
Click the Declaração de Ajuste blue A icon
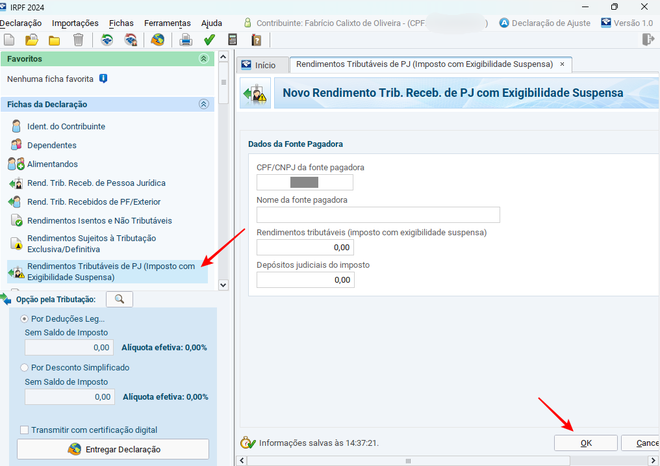tap(504, 23)
